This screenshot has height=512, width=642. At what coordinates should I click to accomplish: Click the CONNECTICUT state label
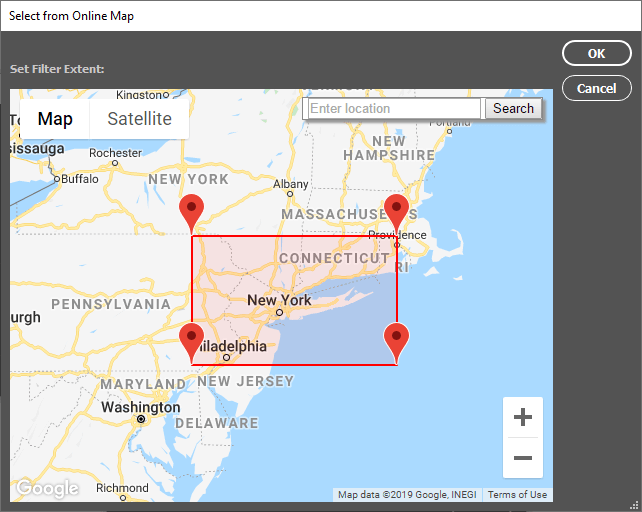point(334,258)
